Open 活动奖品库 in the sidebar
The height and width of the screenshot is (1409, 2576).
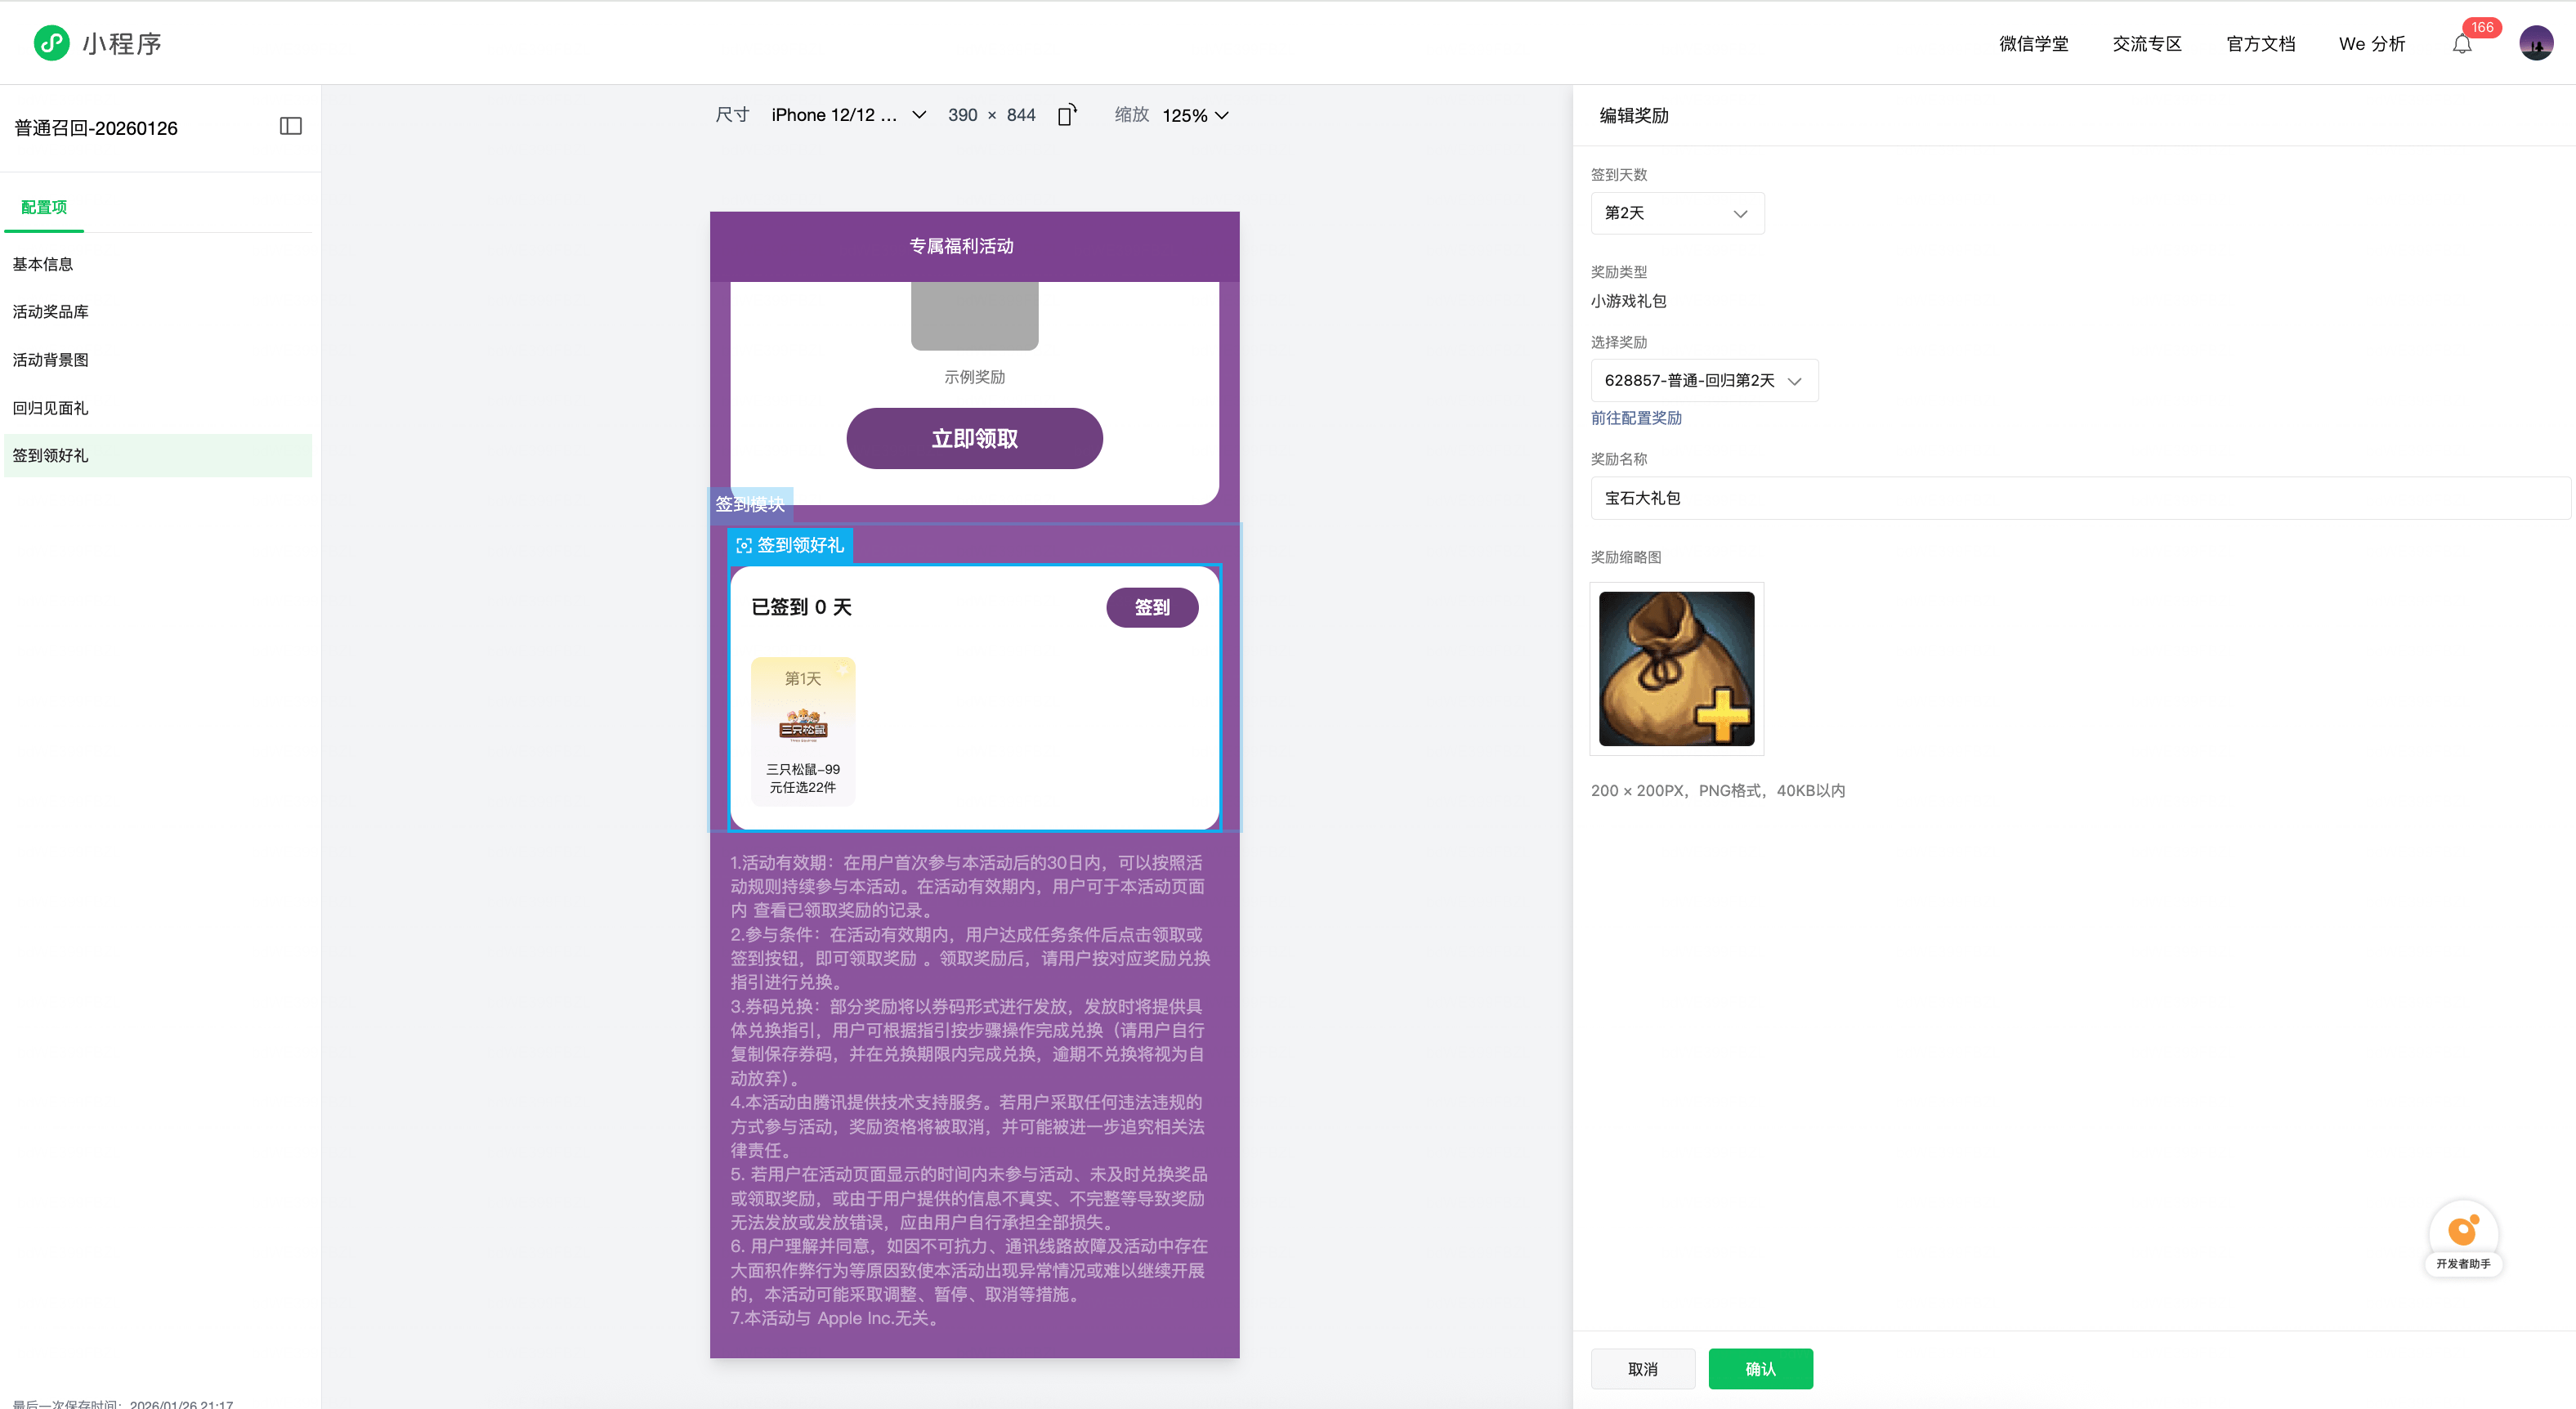[50, 312]
